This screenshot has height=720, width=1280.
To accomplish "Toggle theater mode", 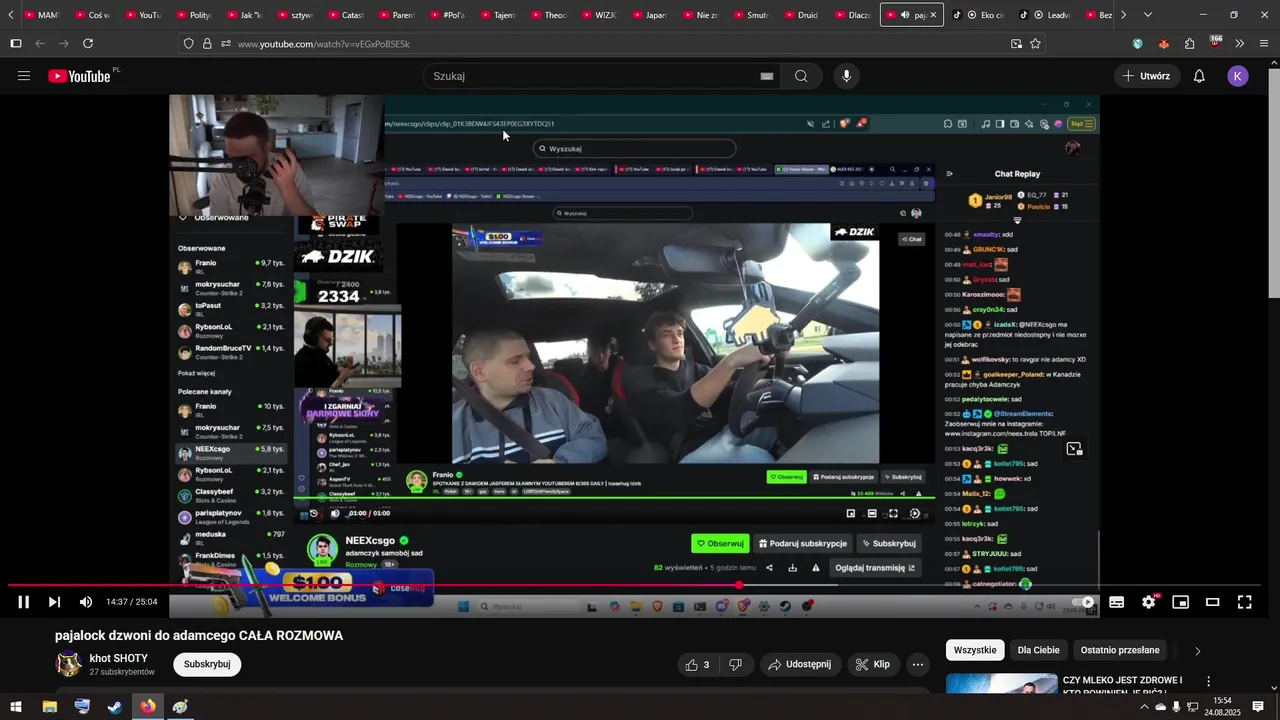I will [1213, 602].
